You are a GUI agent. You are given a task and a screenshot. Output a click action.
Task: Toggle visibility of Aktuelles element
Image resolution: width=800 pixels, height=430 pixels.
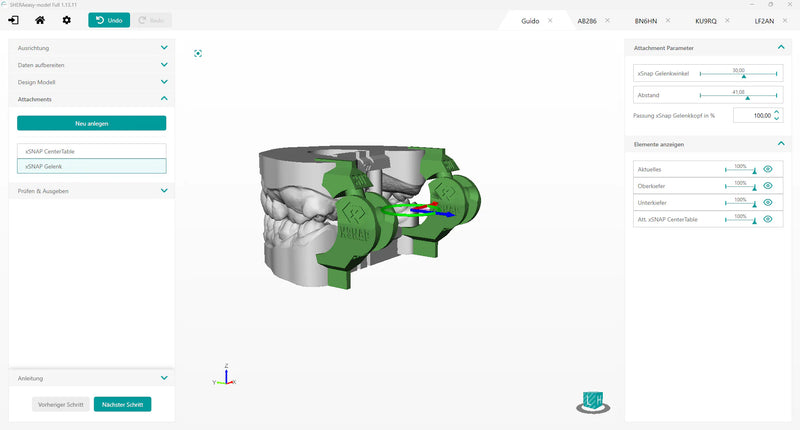point(768,169)
